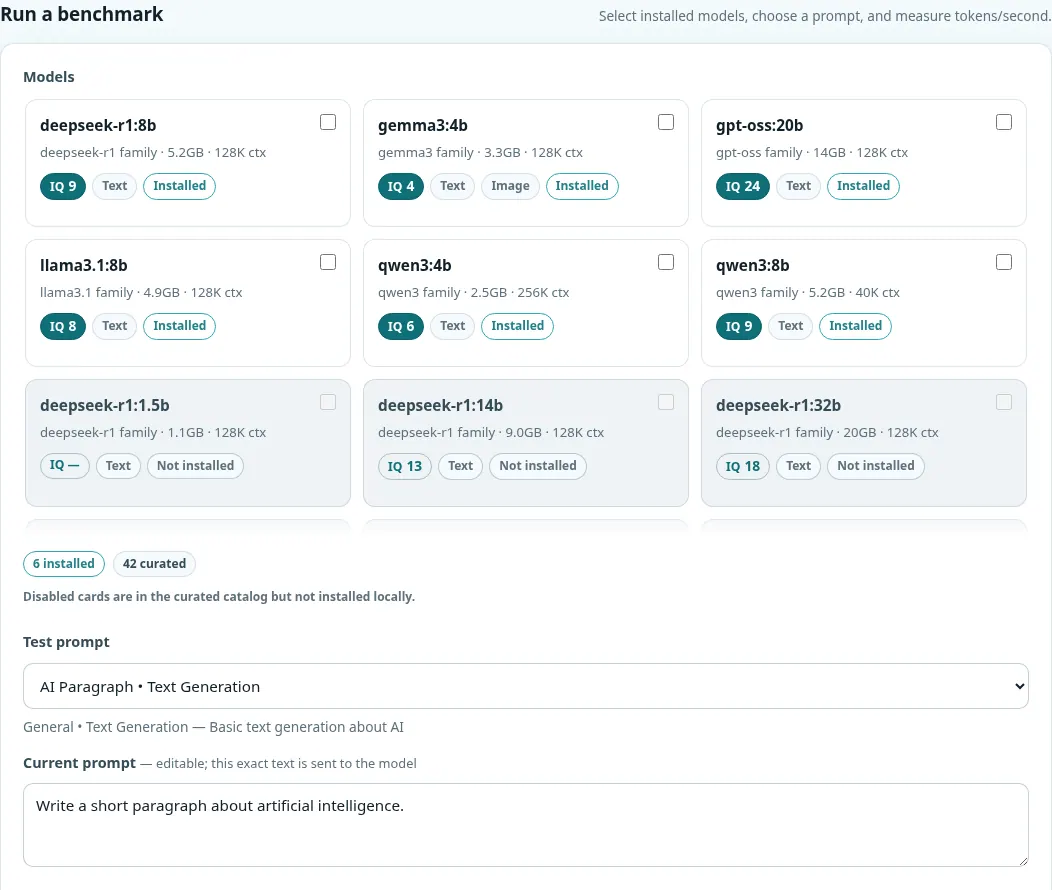Check the deepseek-r1:8b model checkbox

tap(327, 122)
